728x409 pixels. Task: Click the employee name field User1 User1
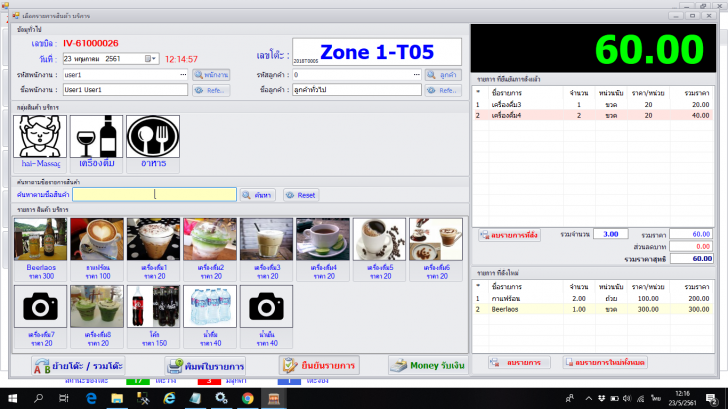pyautogui.click(x=125, y=90)
